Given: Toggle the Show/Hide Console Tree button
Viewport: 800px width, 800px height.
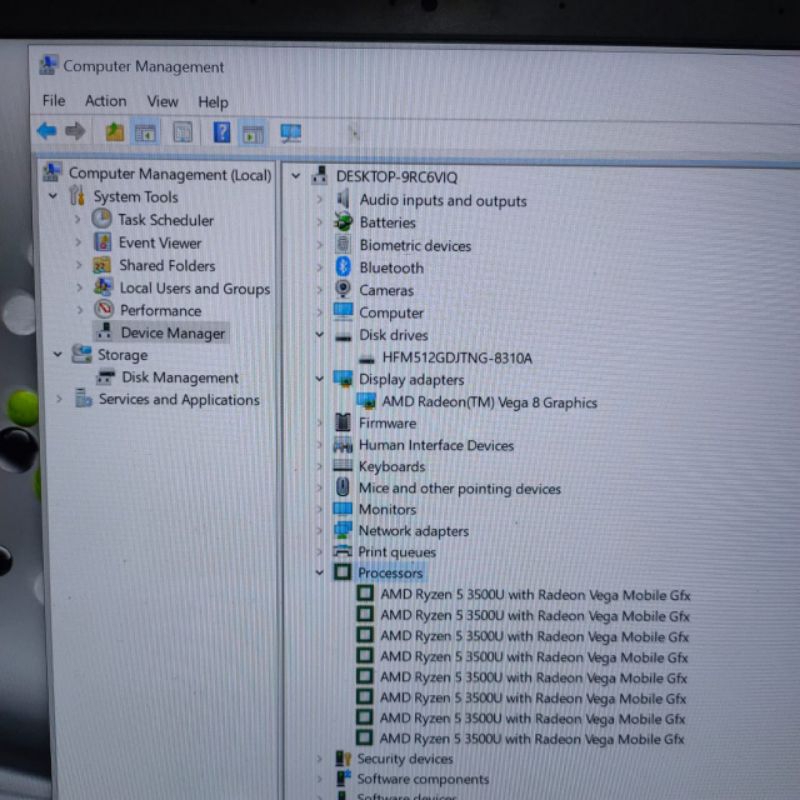Looking at the screenshot, I should click(146, 132).
